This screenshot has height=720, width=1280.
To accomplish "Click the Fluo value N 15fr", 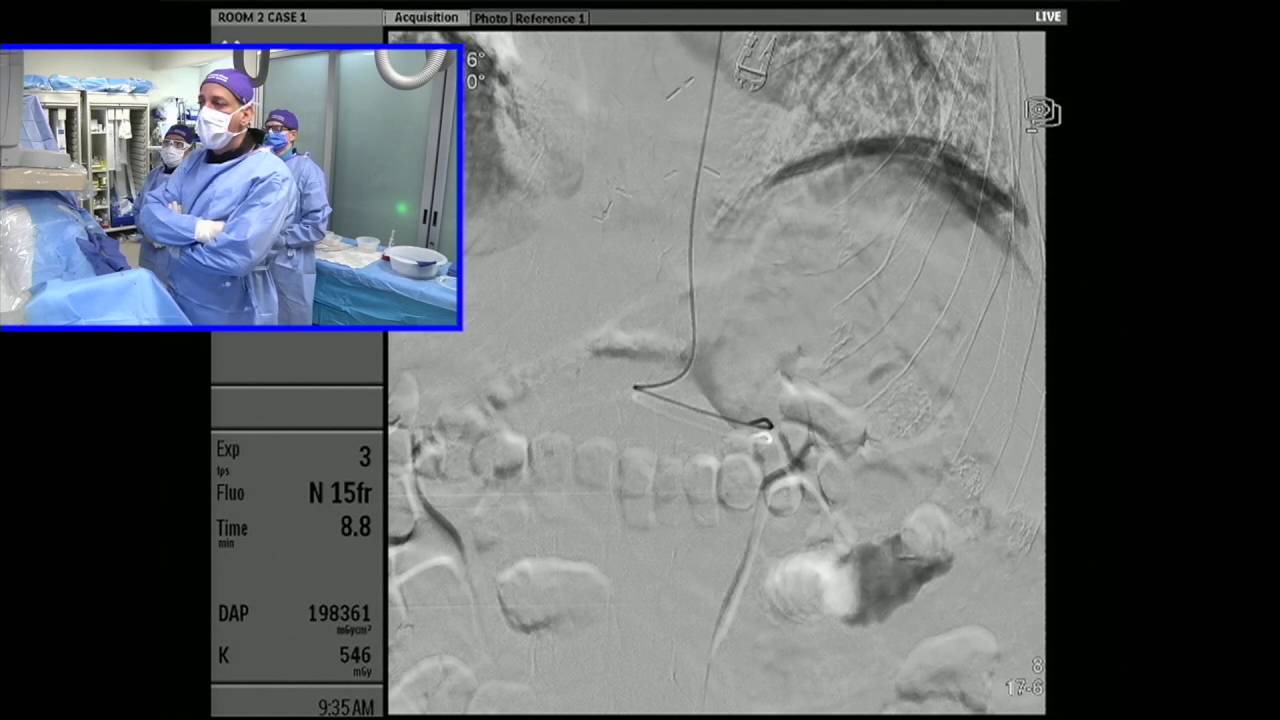I will coord(340,492).
